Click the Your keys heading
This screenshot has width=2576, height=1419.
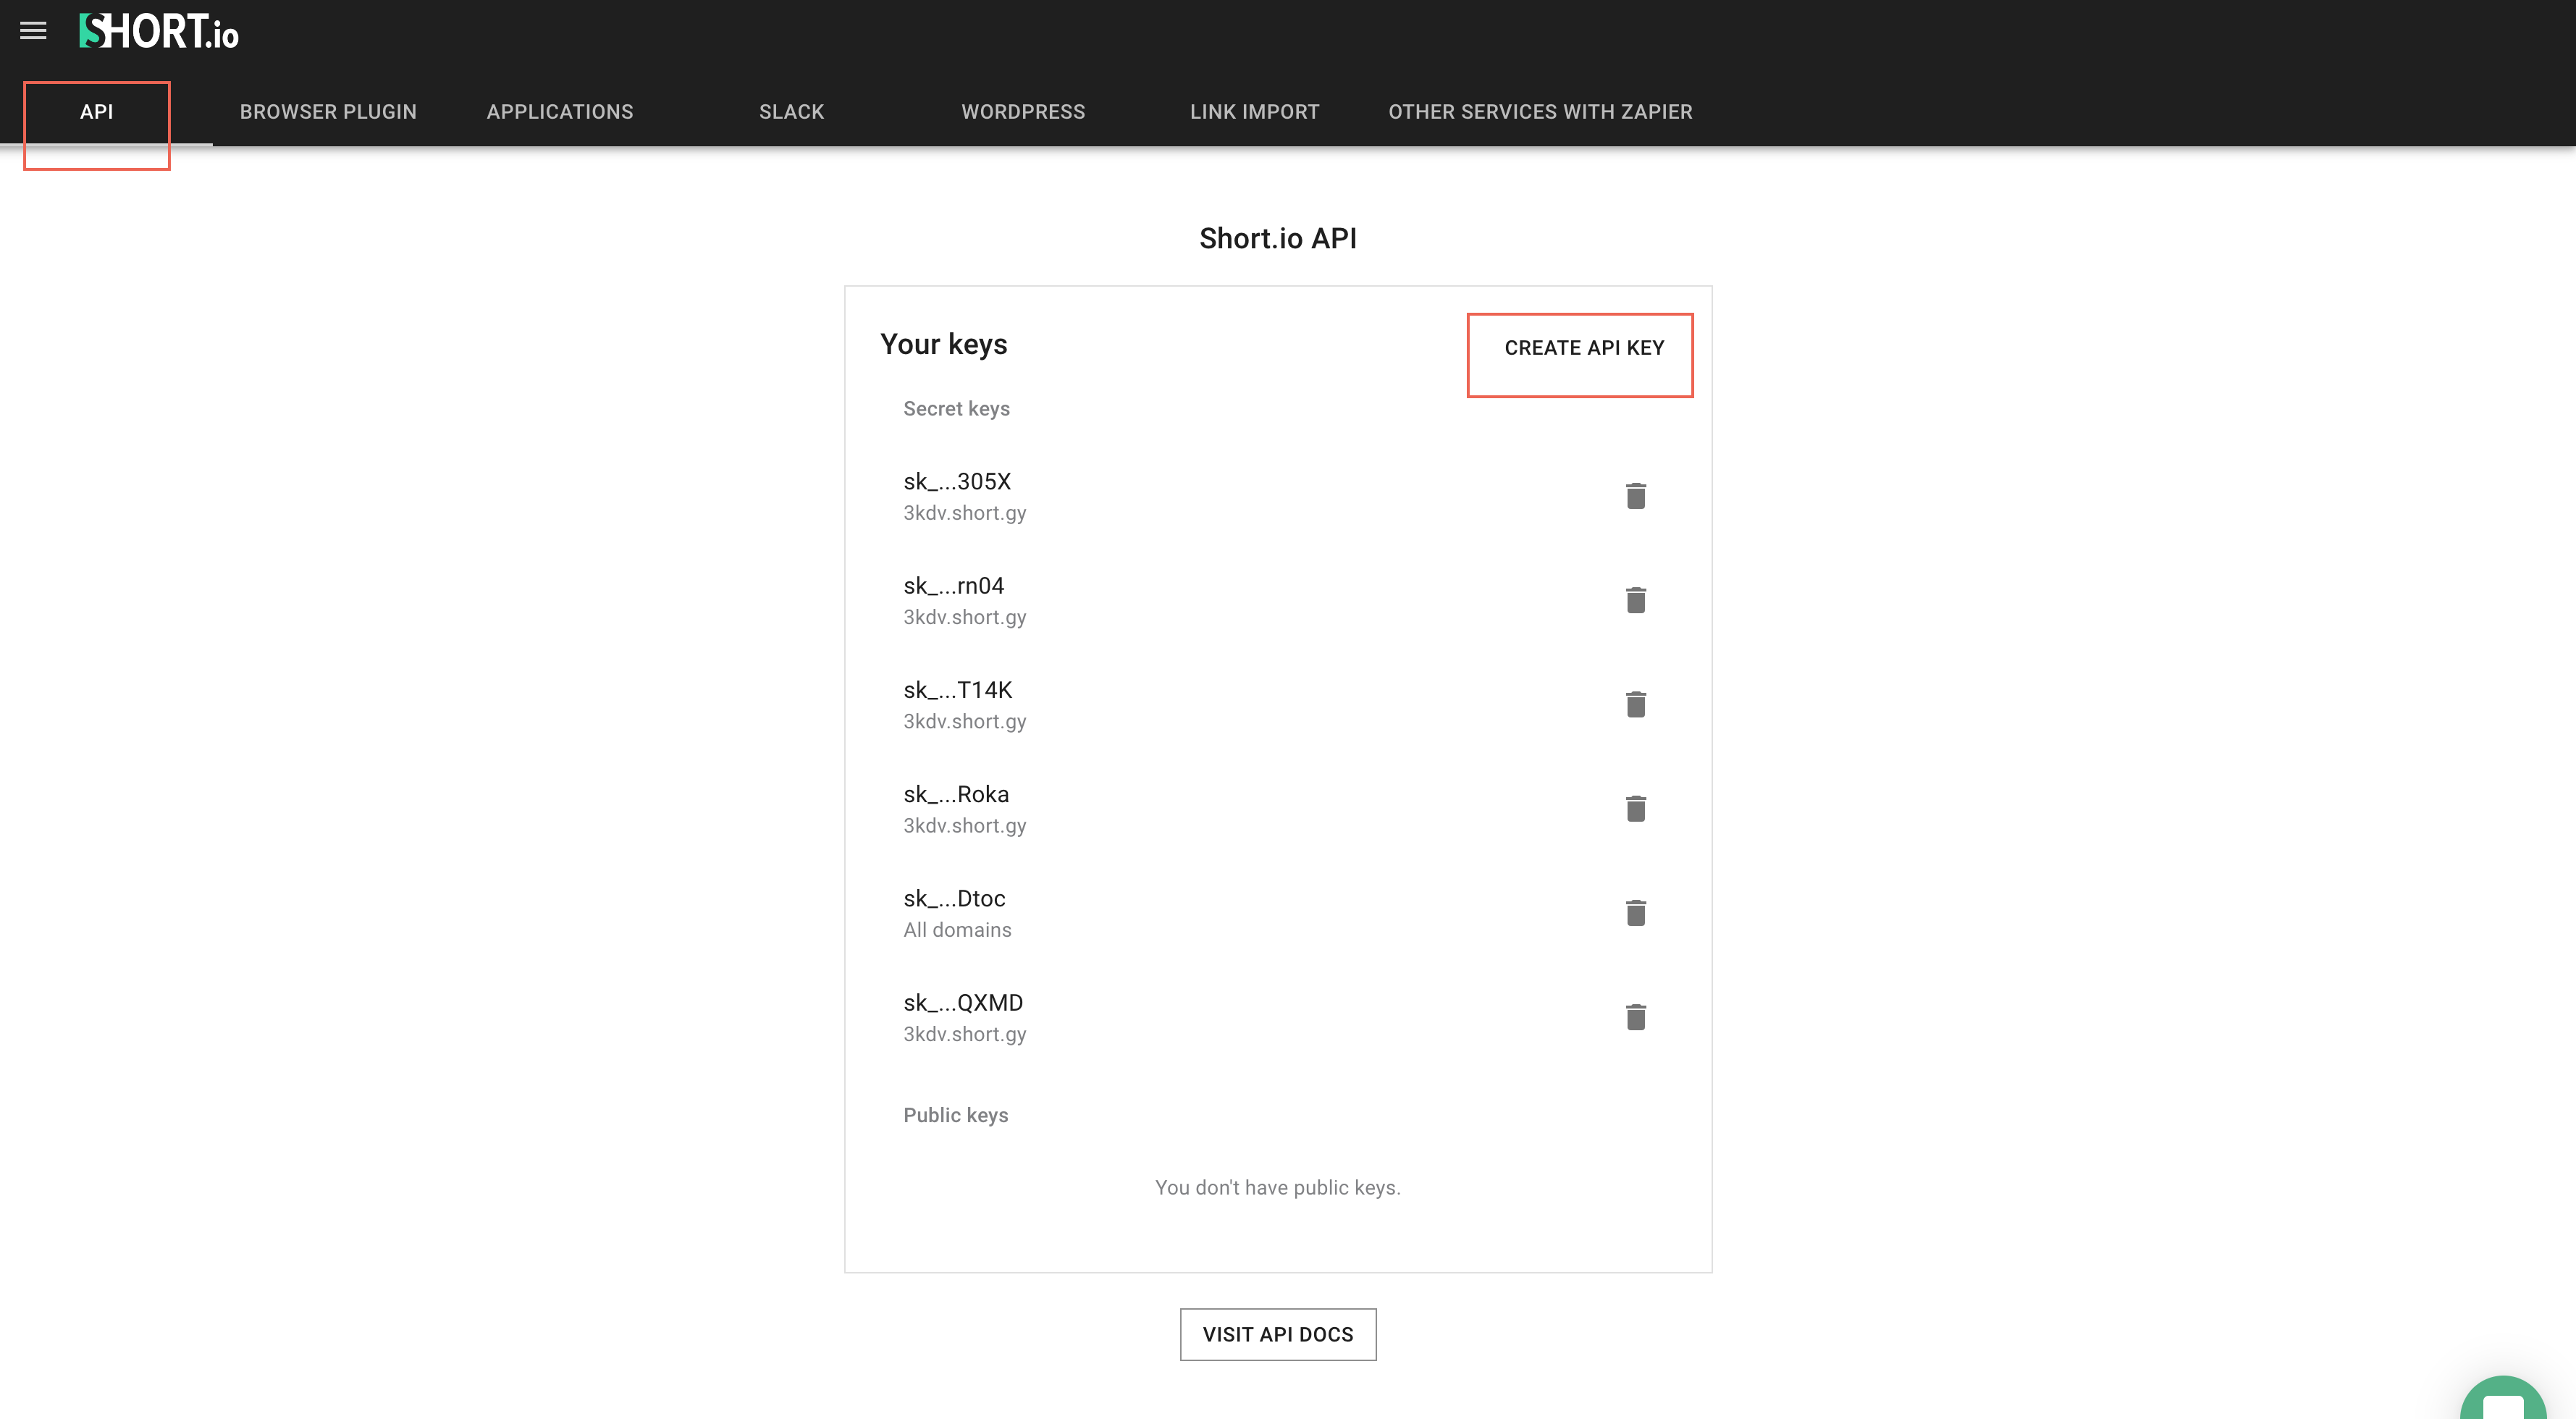point(944,344)
